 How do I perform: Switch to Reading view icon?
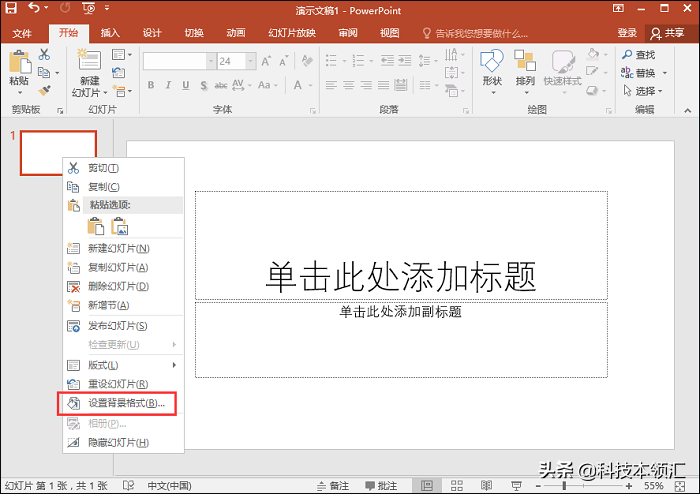click(x=487, y=486)
